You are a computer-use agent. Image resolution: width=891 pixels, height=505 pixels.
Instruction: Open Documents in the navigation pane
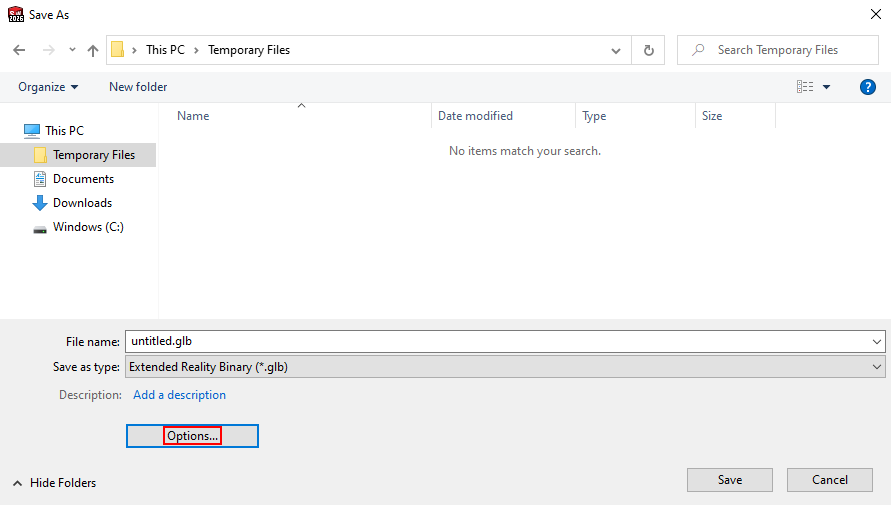click(x=83, y=179)
